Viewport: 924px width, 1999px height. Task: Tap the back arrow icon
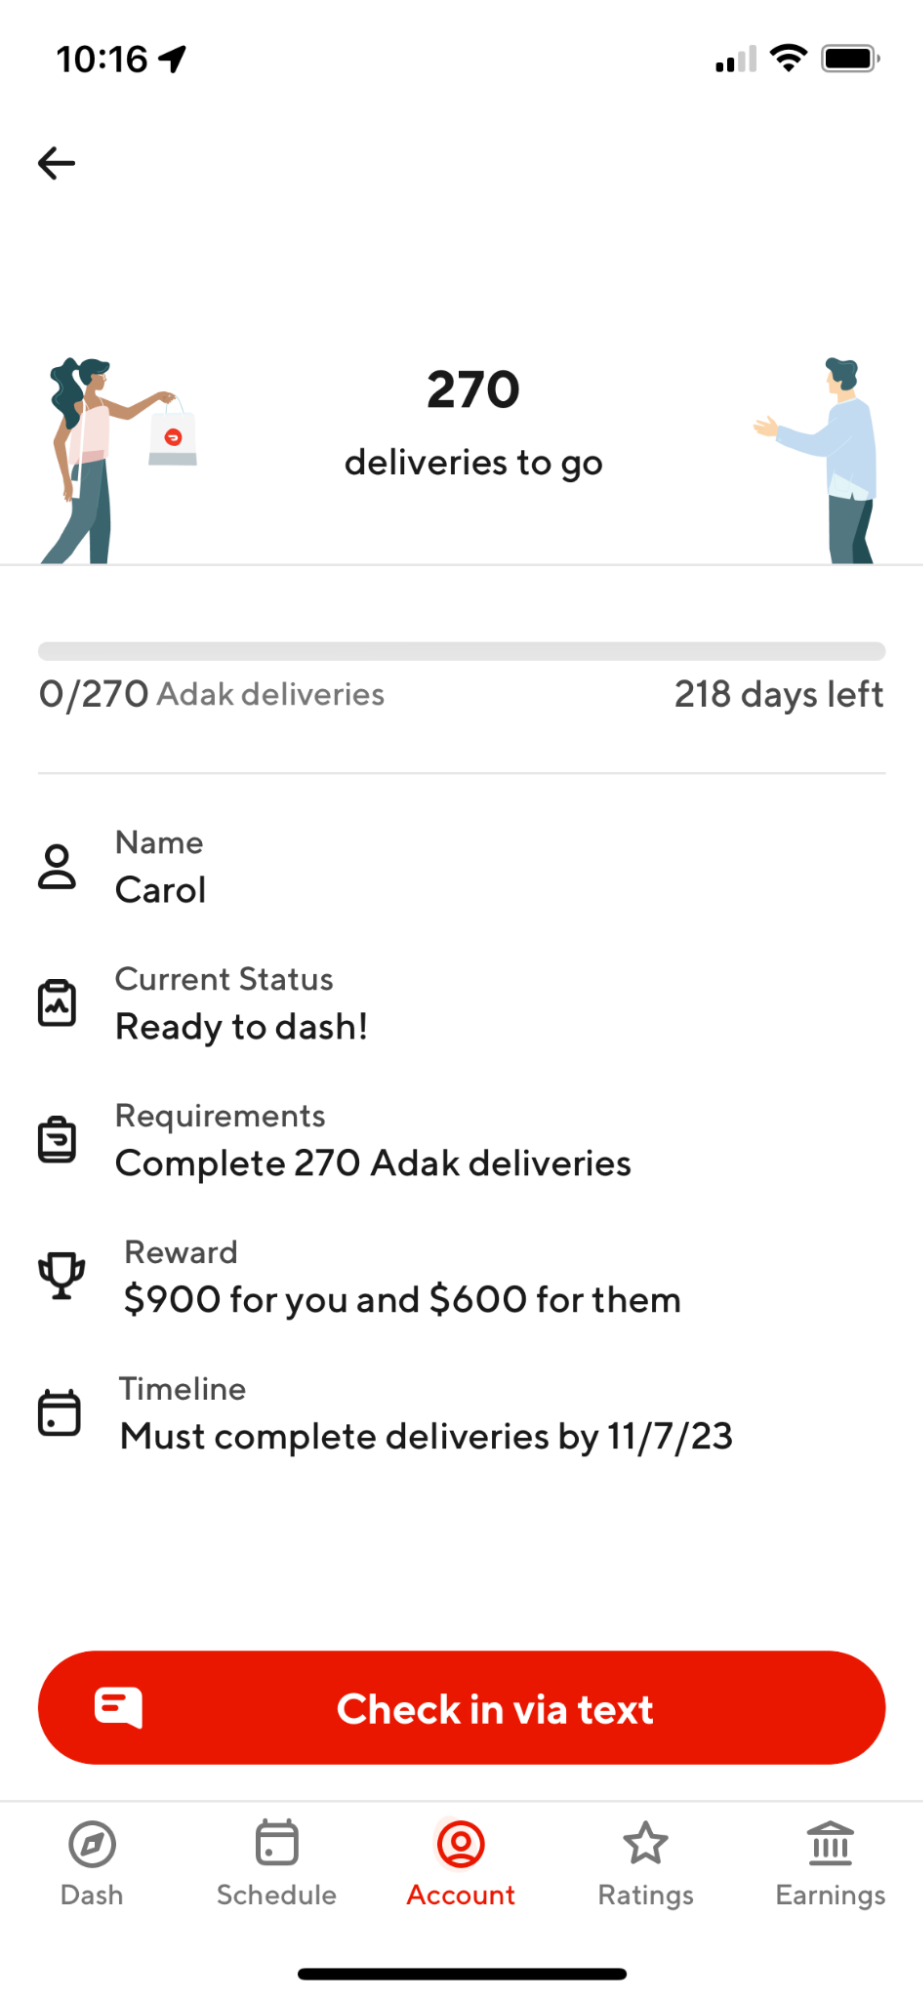click(57, 163)
